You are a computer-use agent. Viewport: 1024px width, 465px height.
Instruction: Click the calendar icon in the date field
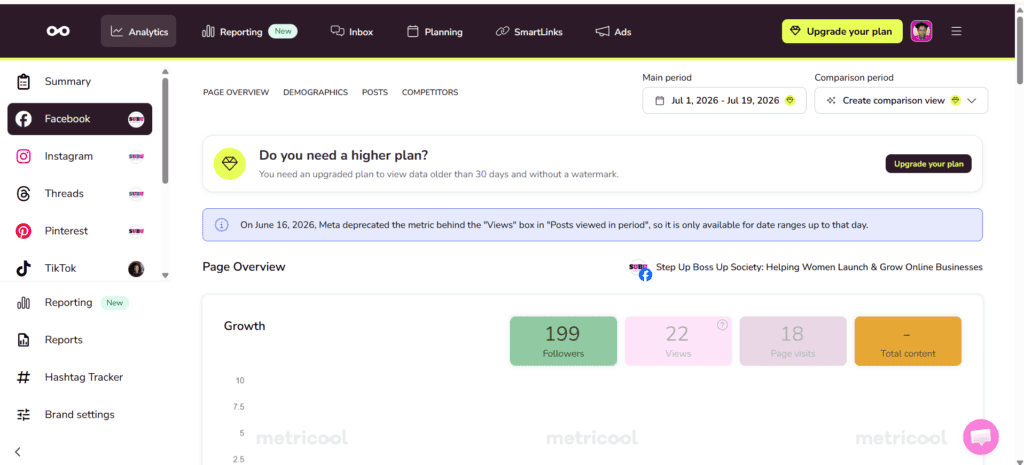tap(660, 101)
